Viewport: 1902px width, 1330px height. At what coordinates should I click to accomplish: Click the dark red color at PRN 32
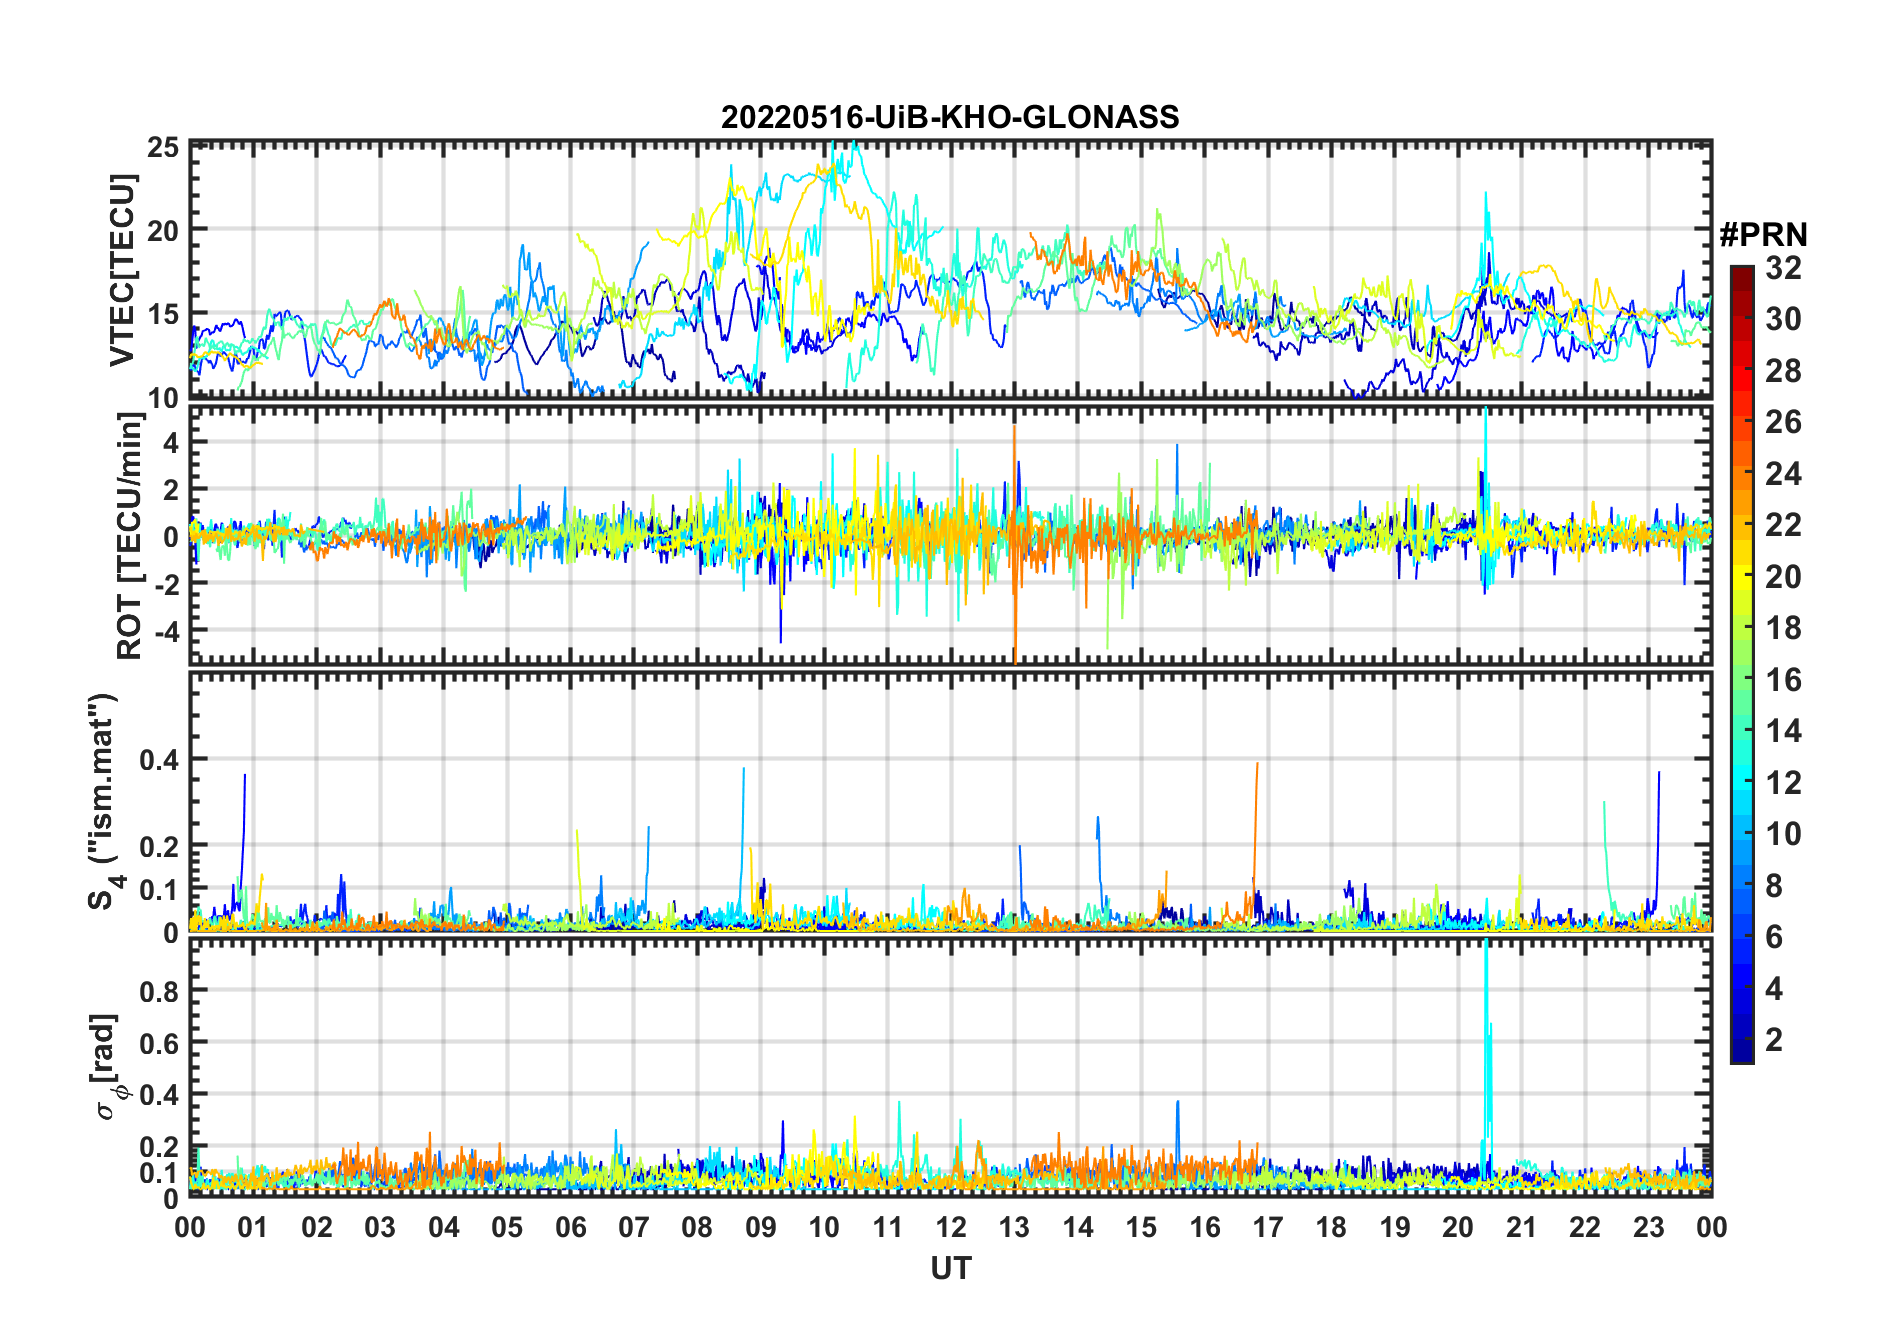click(x=1742, y=272)
